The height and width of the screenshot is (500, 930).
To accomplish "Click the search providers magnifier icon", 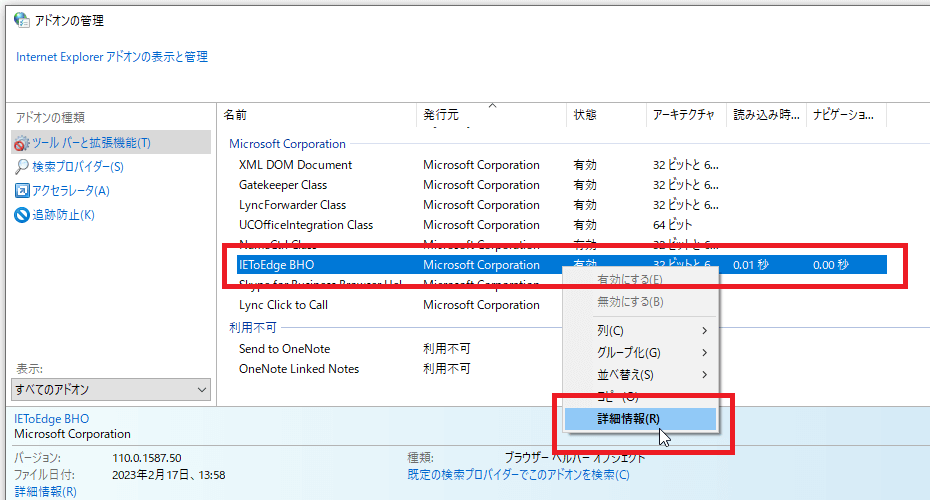I will pos(22,167).
